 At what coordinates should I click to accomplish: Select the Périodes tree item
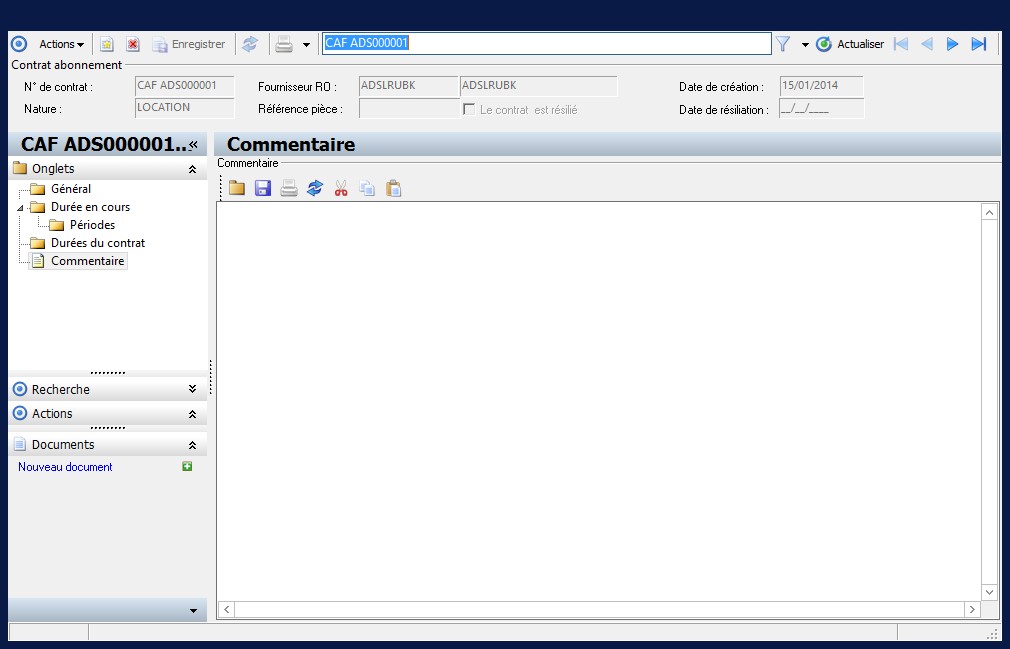click(92, 225)
